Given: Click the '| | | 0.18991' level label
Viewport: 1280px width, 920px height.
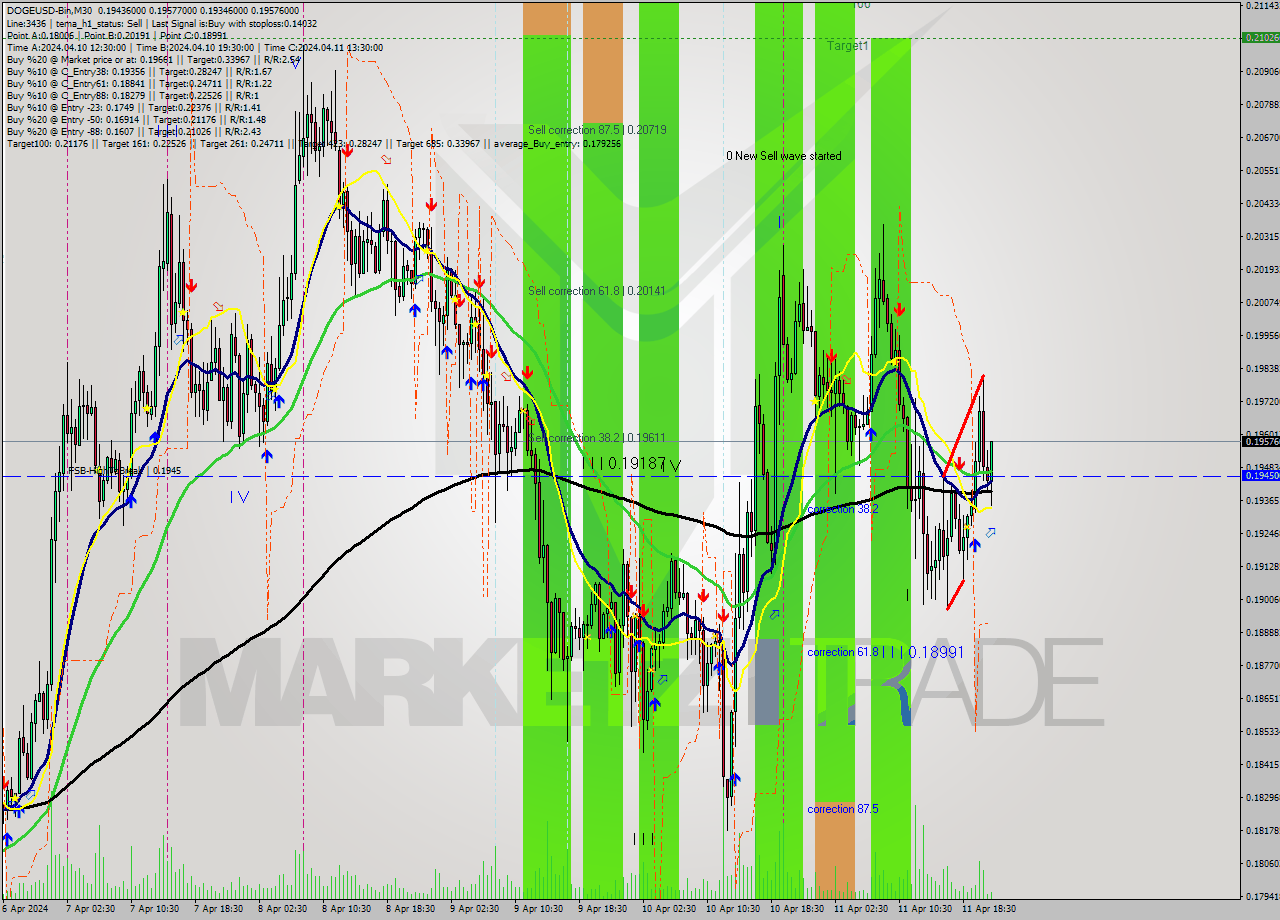Looking at the screenshot, I should pos(925,652).
